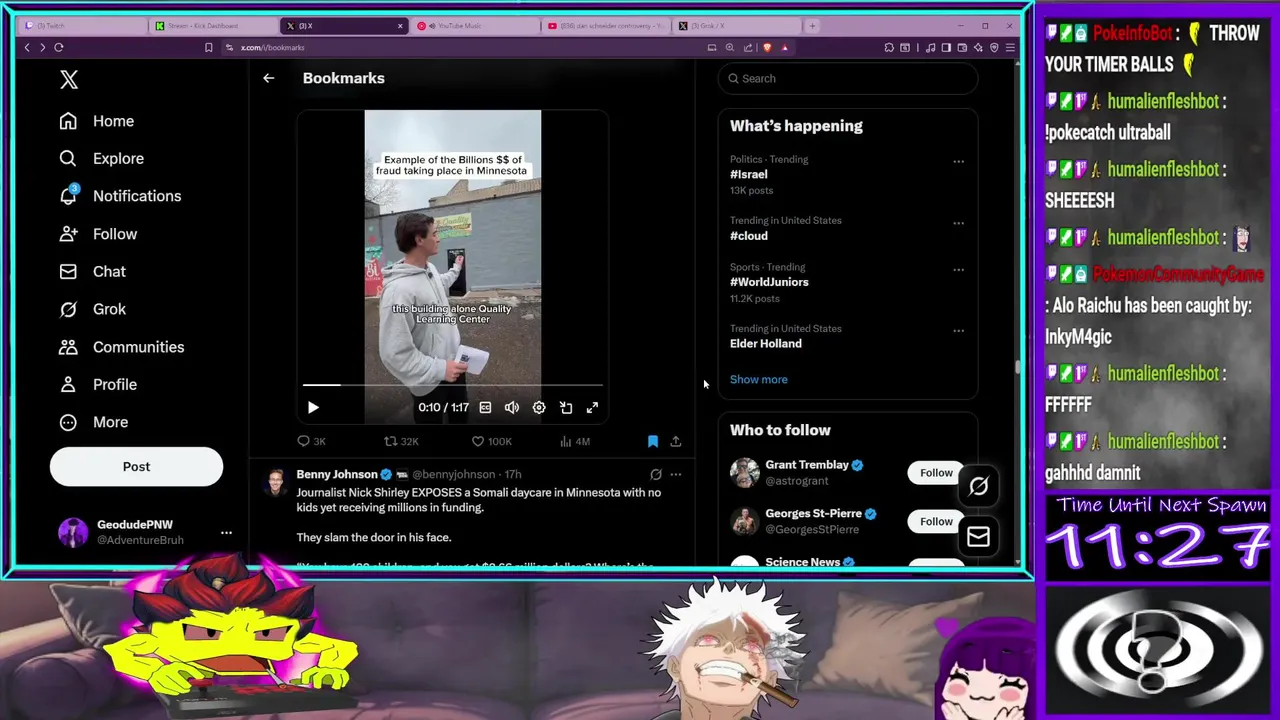Open options for #cloud trend
The width and height of the screenshot is (1280, 720).
[x=958, y=223]
